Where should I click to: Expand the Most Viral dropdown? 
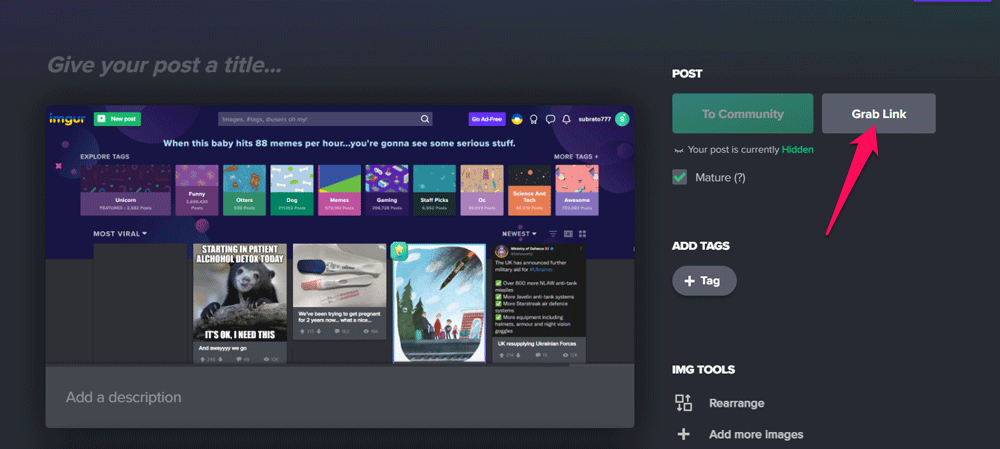120,234
